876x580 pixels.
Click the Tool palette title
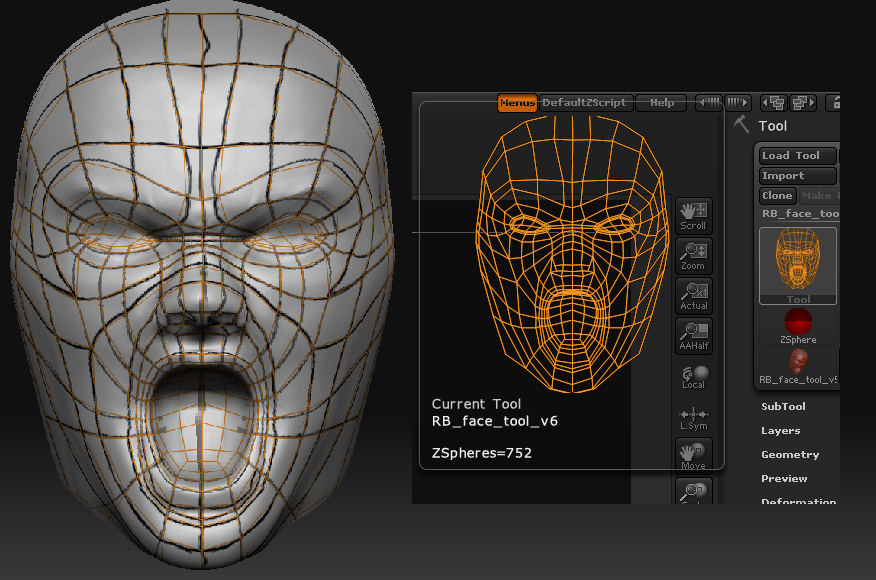coord(773,126)
